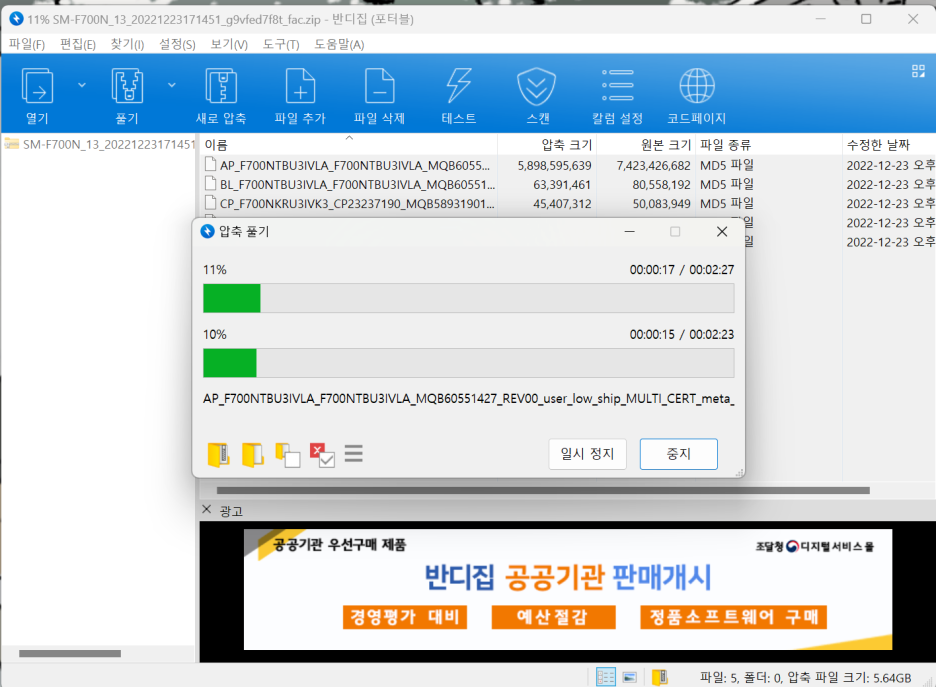Image resolution: width=936 pixels, height=687 pixels.
Task: Click the zipped folder icon in extract dialog
Action: (x=218, y=455)
